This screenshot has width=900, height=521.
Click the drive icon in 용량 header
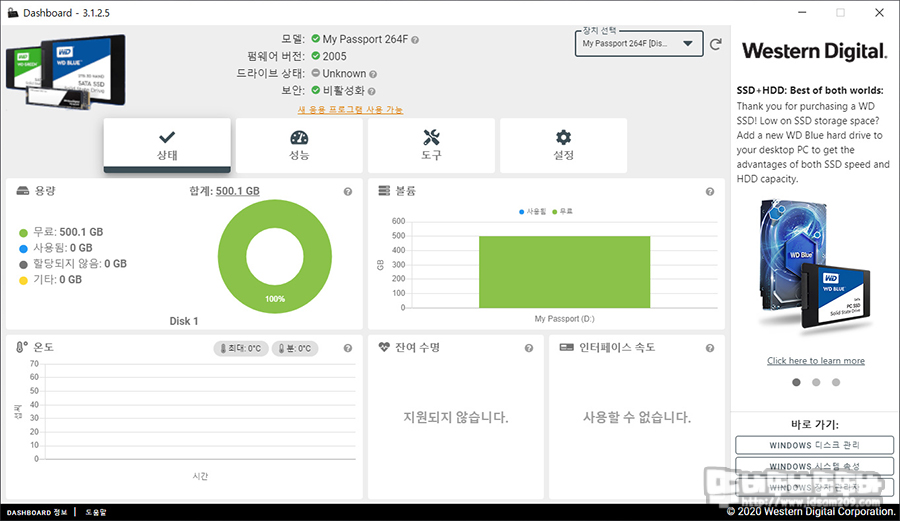coord(22,190)
